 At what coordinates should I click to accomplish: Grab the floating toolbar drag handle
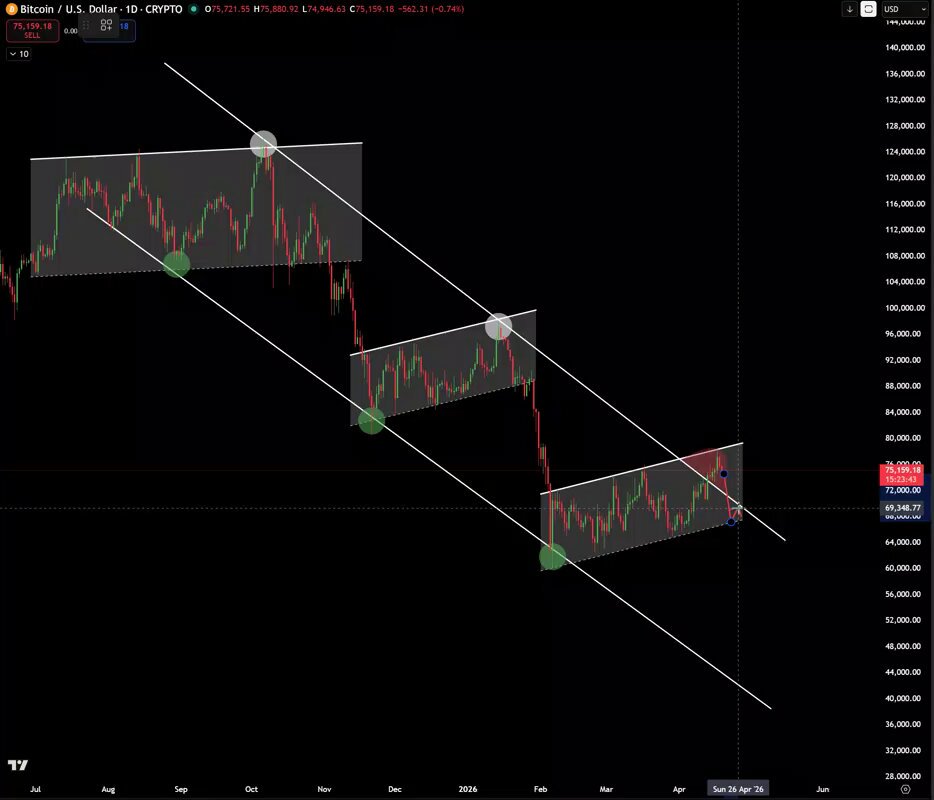pos(86,25)
